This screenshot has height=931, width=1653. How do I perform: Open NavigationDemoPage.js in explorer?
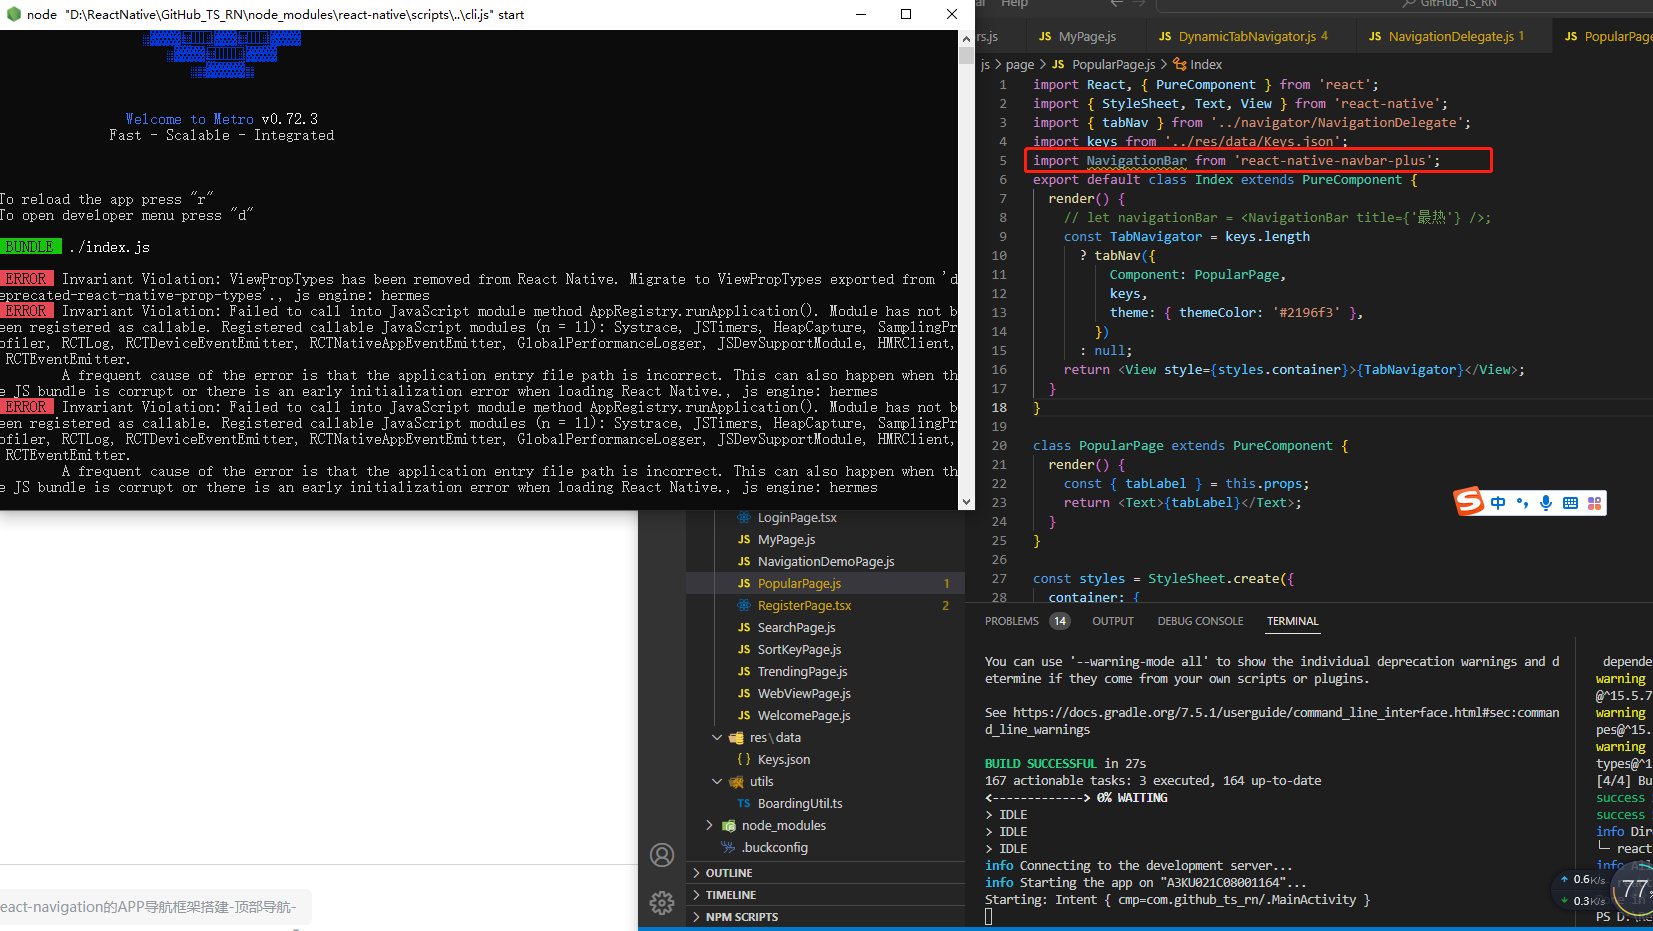(825, 562)
